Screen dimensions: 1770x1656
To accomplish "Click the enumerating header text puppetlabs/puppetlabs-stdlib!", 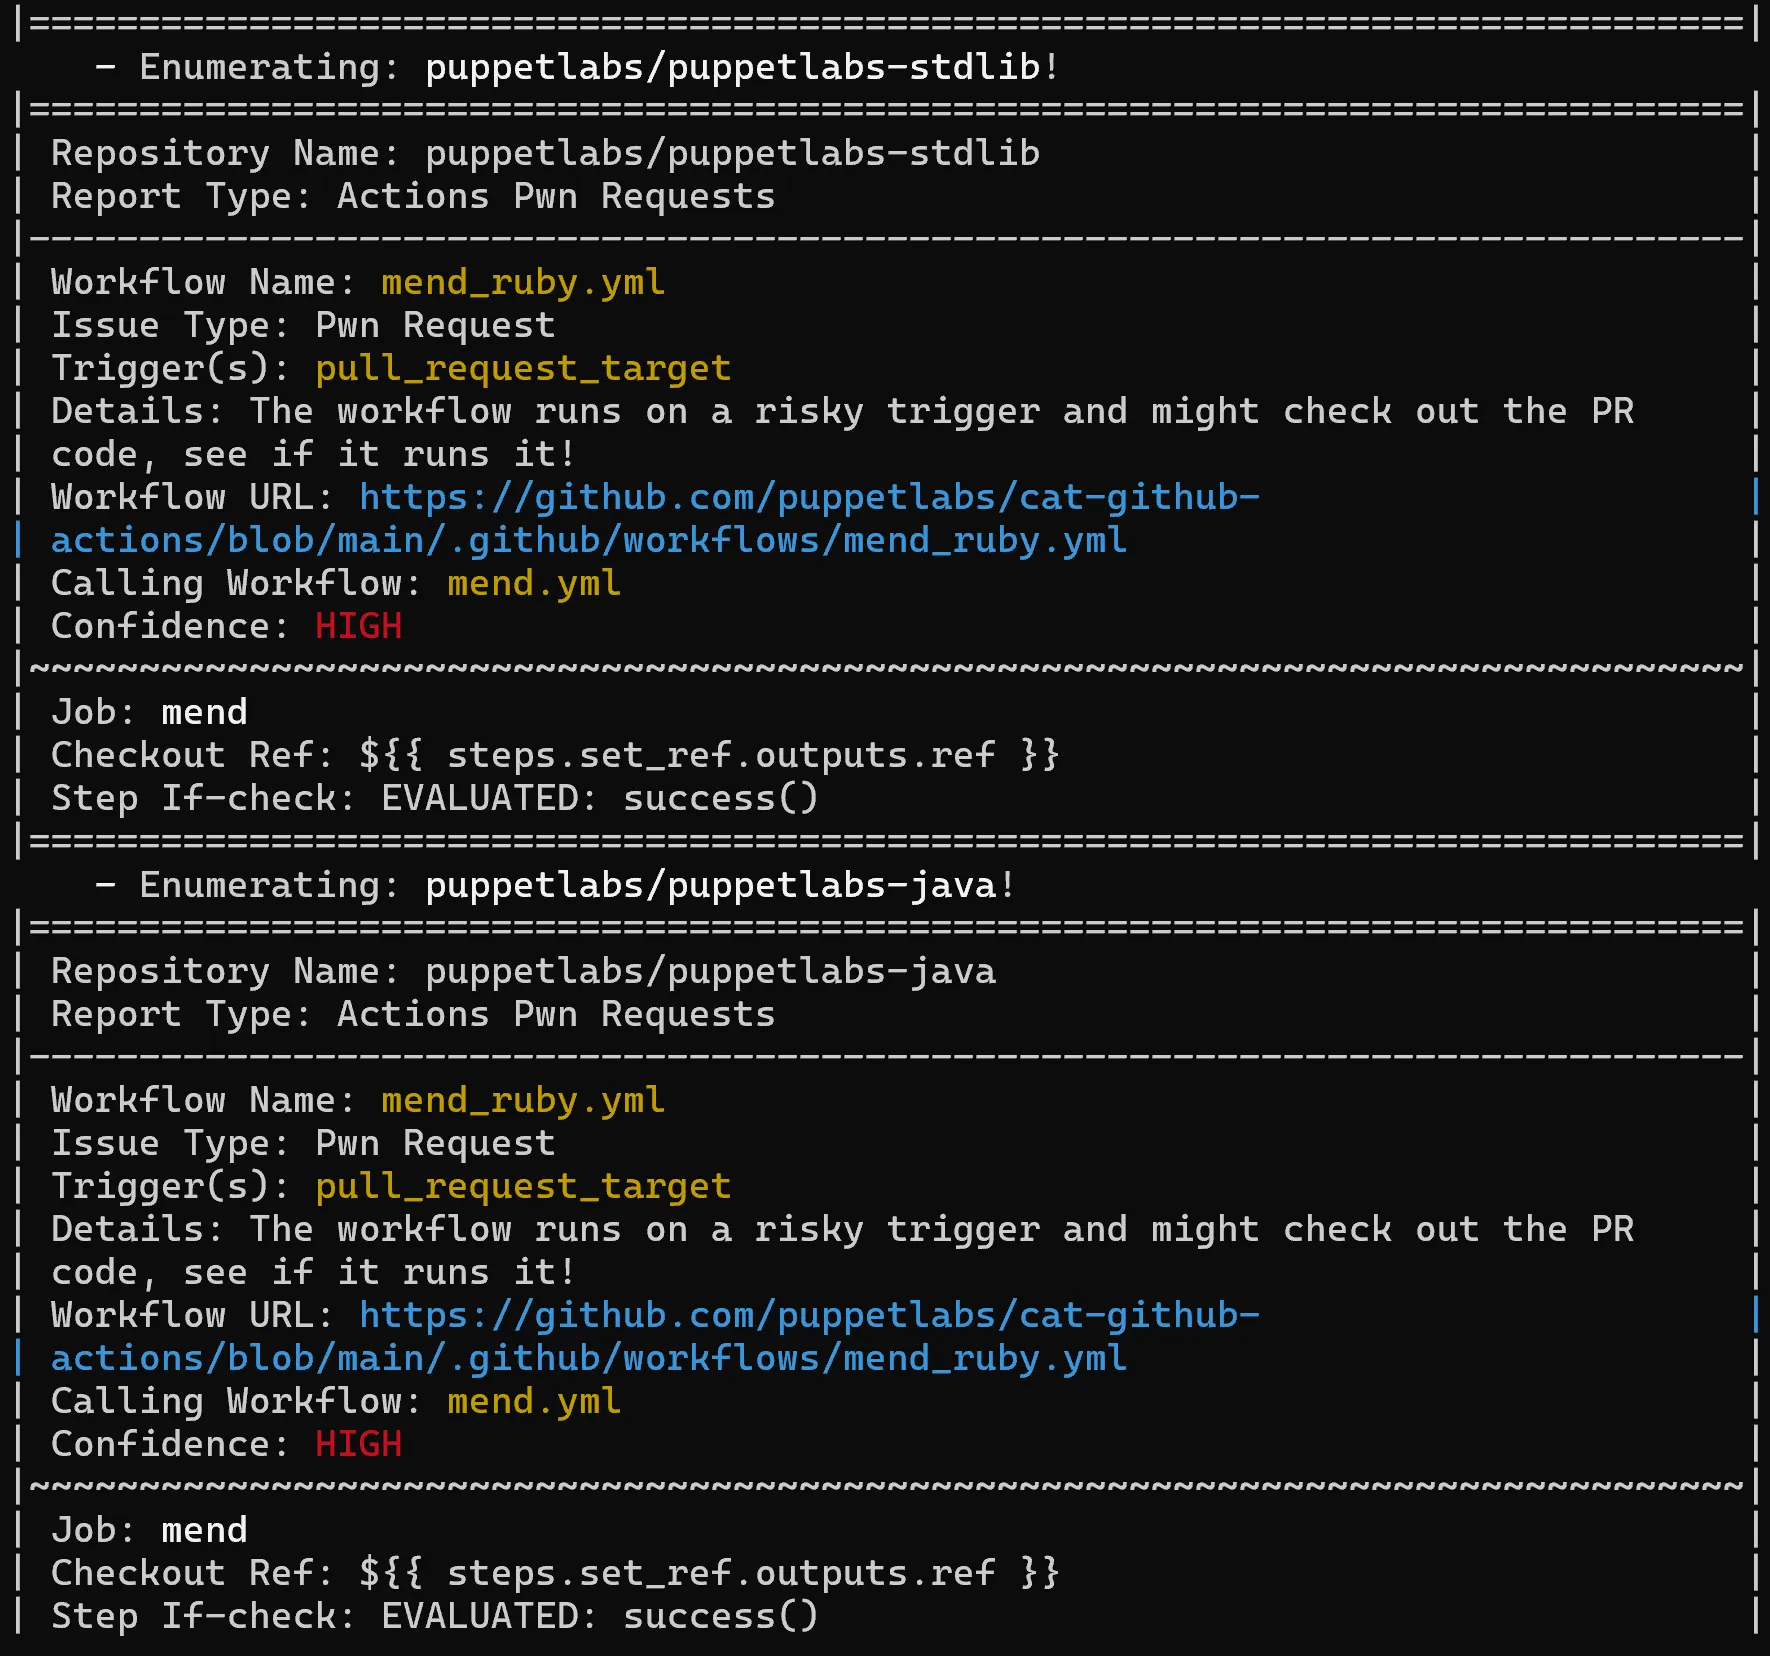I will 741,68.
